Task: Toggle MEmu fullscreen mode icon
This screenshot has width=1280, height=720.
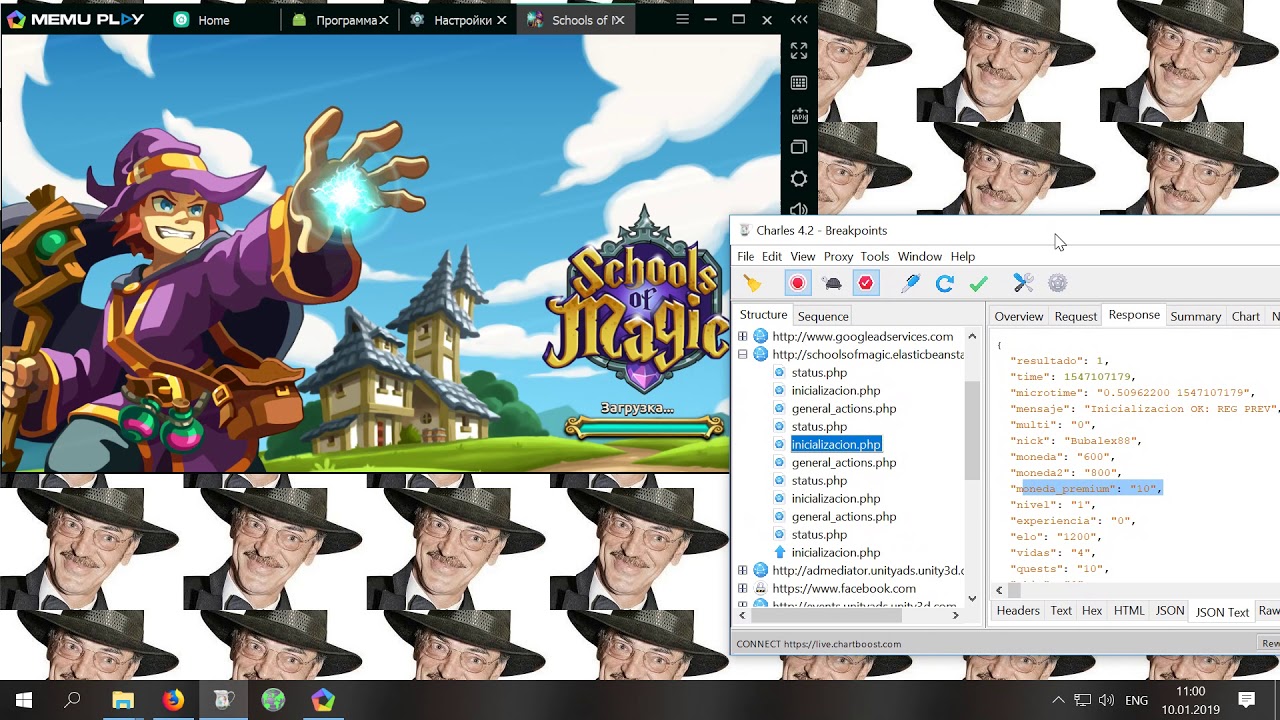Action: coord(799,50)
